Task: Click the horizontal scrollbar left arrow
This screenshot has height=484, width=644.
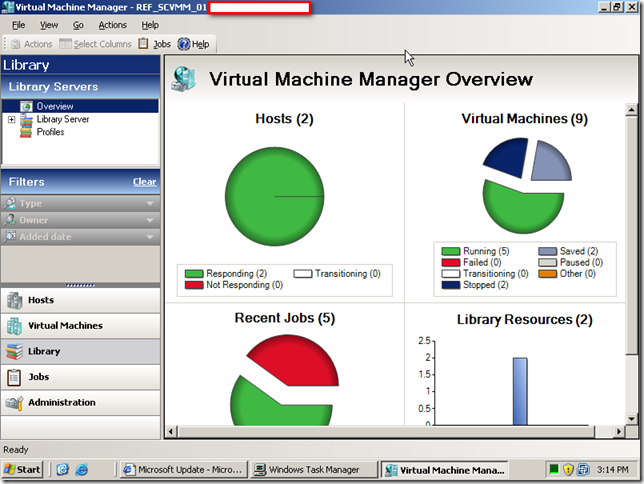Action: pos(172,431)
